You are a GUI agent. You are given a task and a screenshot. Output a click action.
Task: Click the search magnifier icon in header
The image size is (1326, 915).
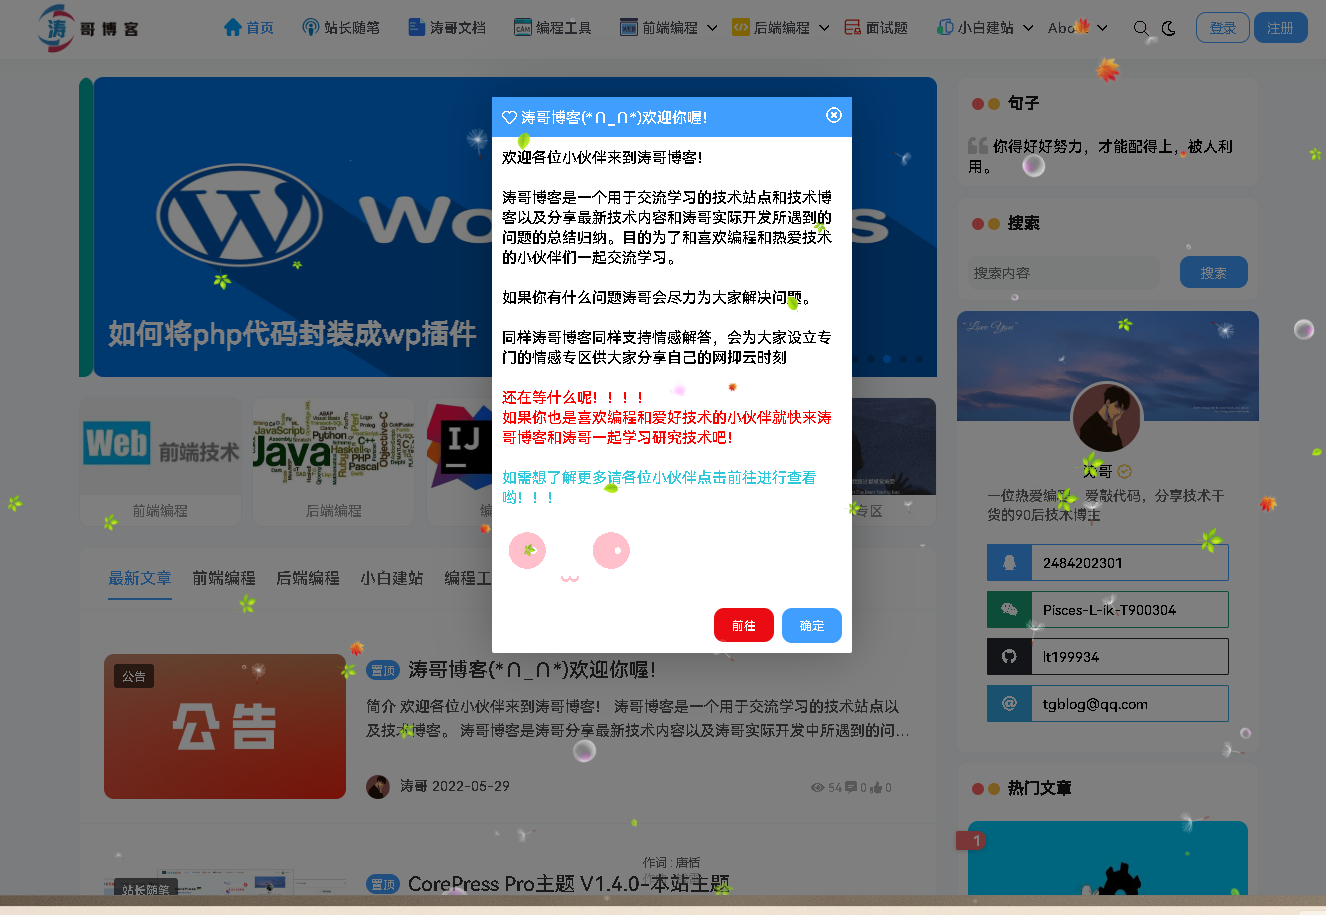1141,28
